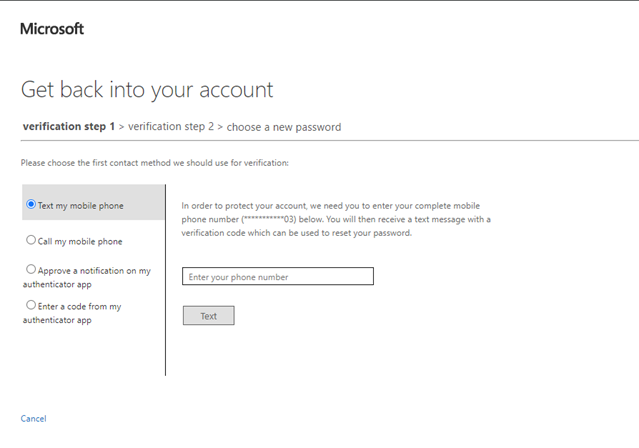Select 'Approve a notification on my authenticator app' radio
Screen dimensions: 639x448
tap(31, 269)
